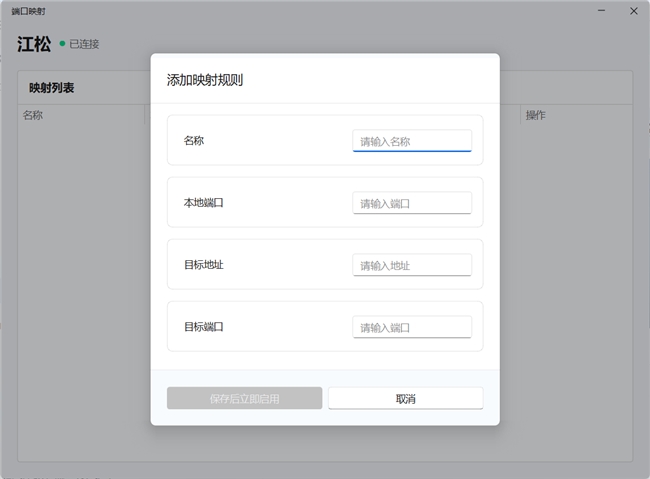Image resolution: width=650 pixels, height=479 pixels.
Task: Click the 已连接 status text
Action: (x=84, y=44)
